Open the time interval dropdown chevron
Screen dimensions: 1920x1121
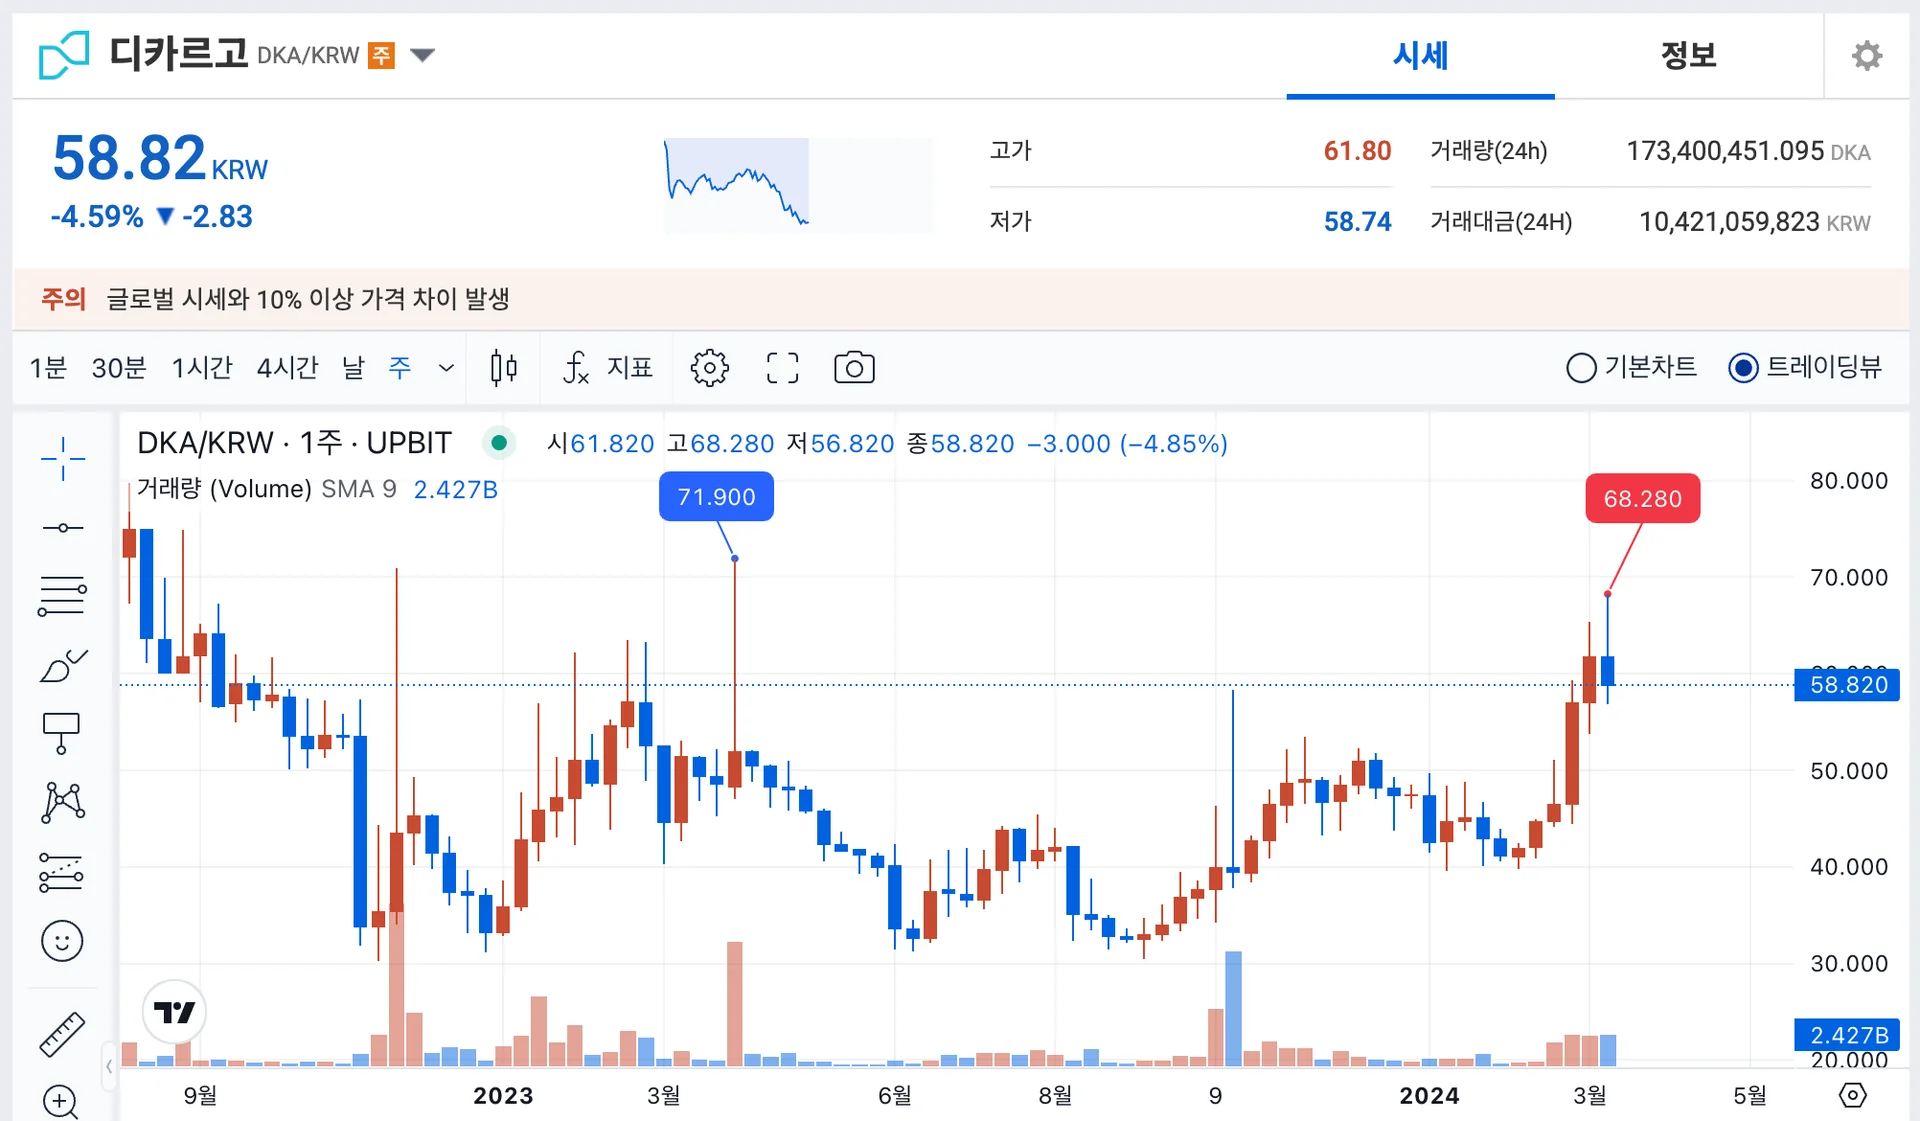click(446, 368)
